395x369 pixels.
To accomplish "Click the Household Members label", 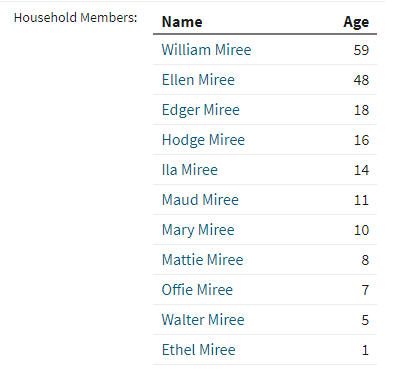I will 76,17.
